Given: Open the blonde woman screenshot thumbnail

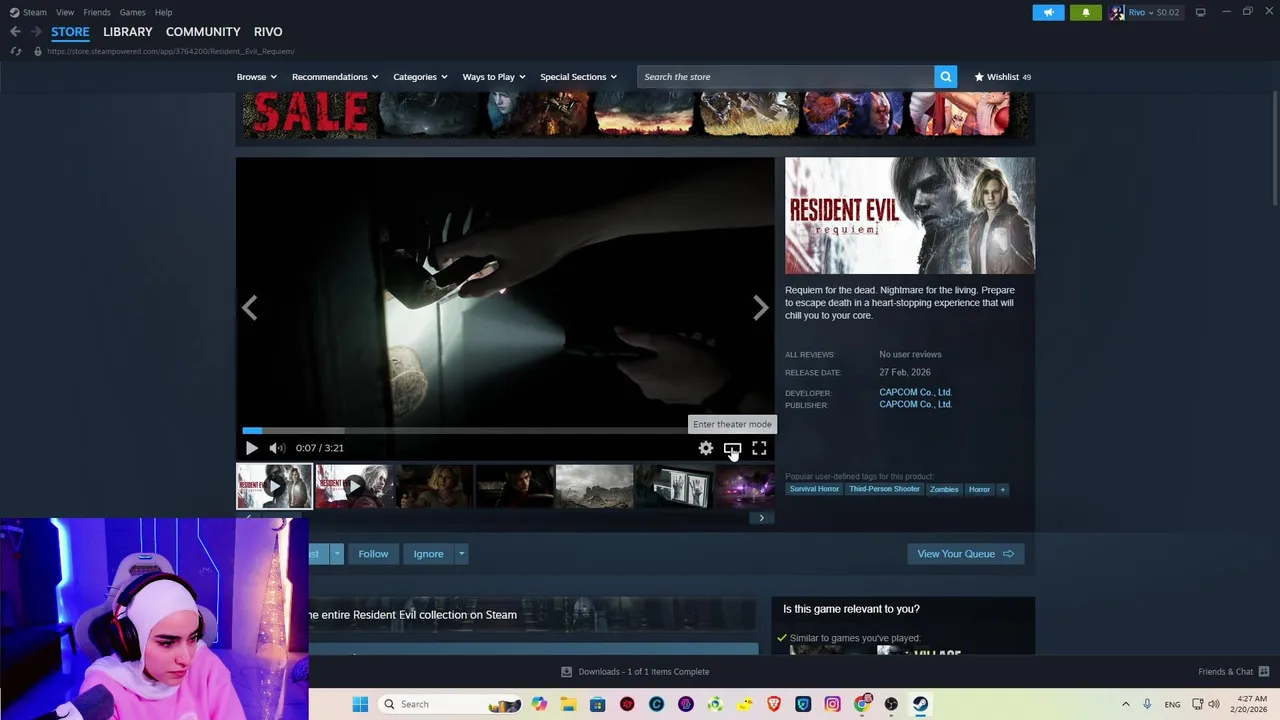Looking at the screenshot, I should click(x=434, y=486).
